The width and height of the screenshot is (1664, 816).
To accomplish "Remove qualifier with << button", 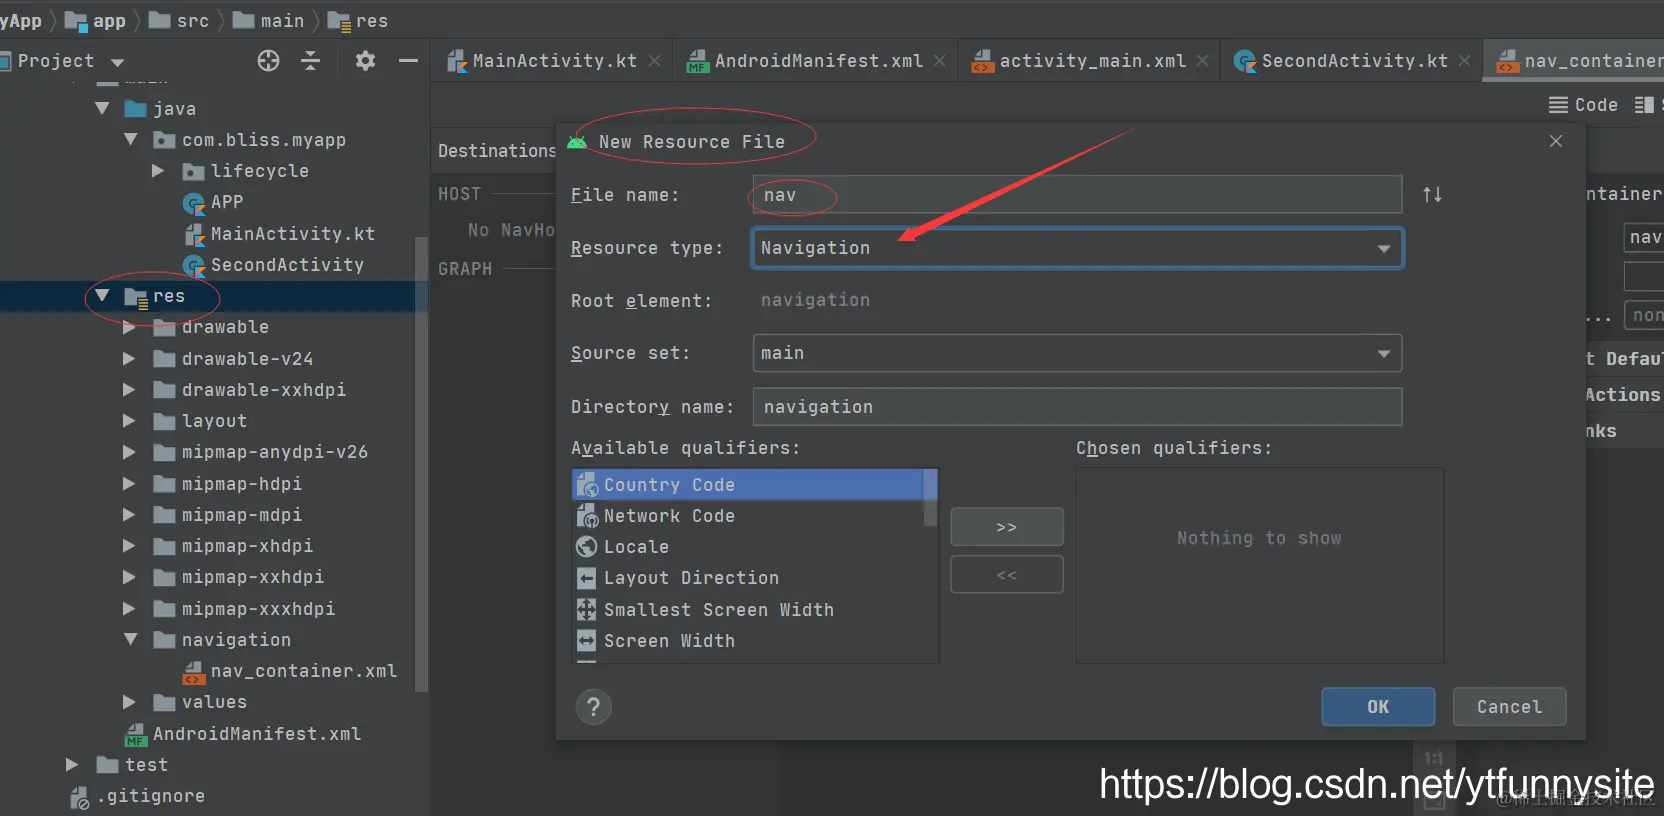I will (x=1006, y=575).
